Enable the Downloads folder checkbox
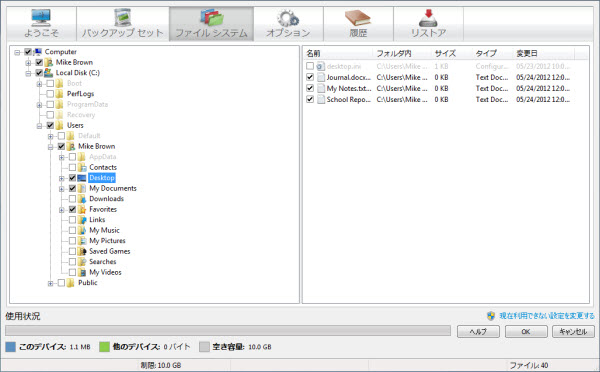The height and width of the screenshot is (372, 600). [x=72, y=199]
